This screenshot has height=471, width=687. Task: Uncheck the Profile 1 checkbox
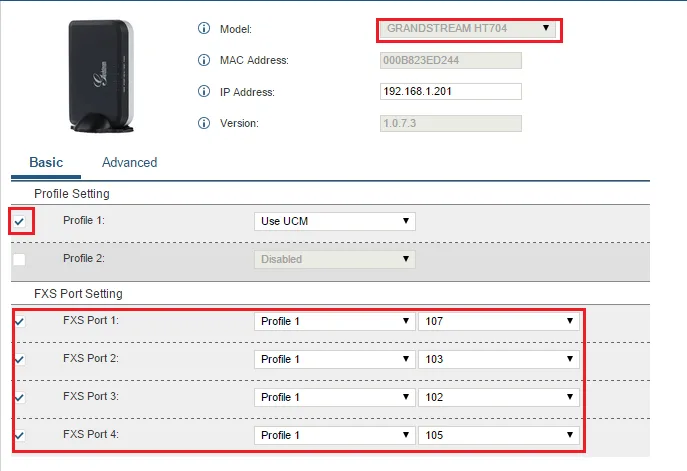point(20,221)
